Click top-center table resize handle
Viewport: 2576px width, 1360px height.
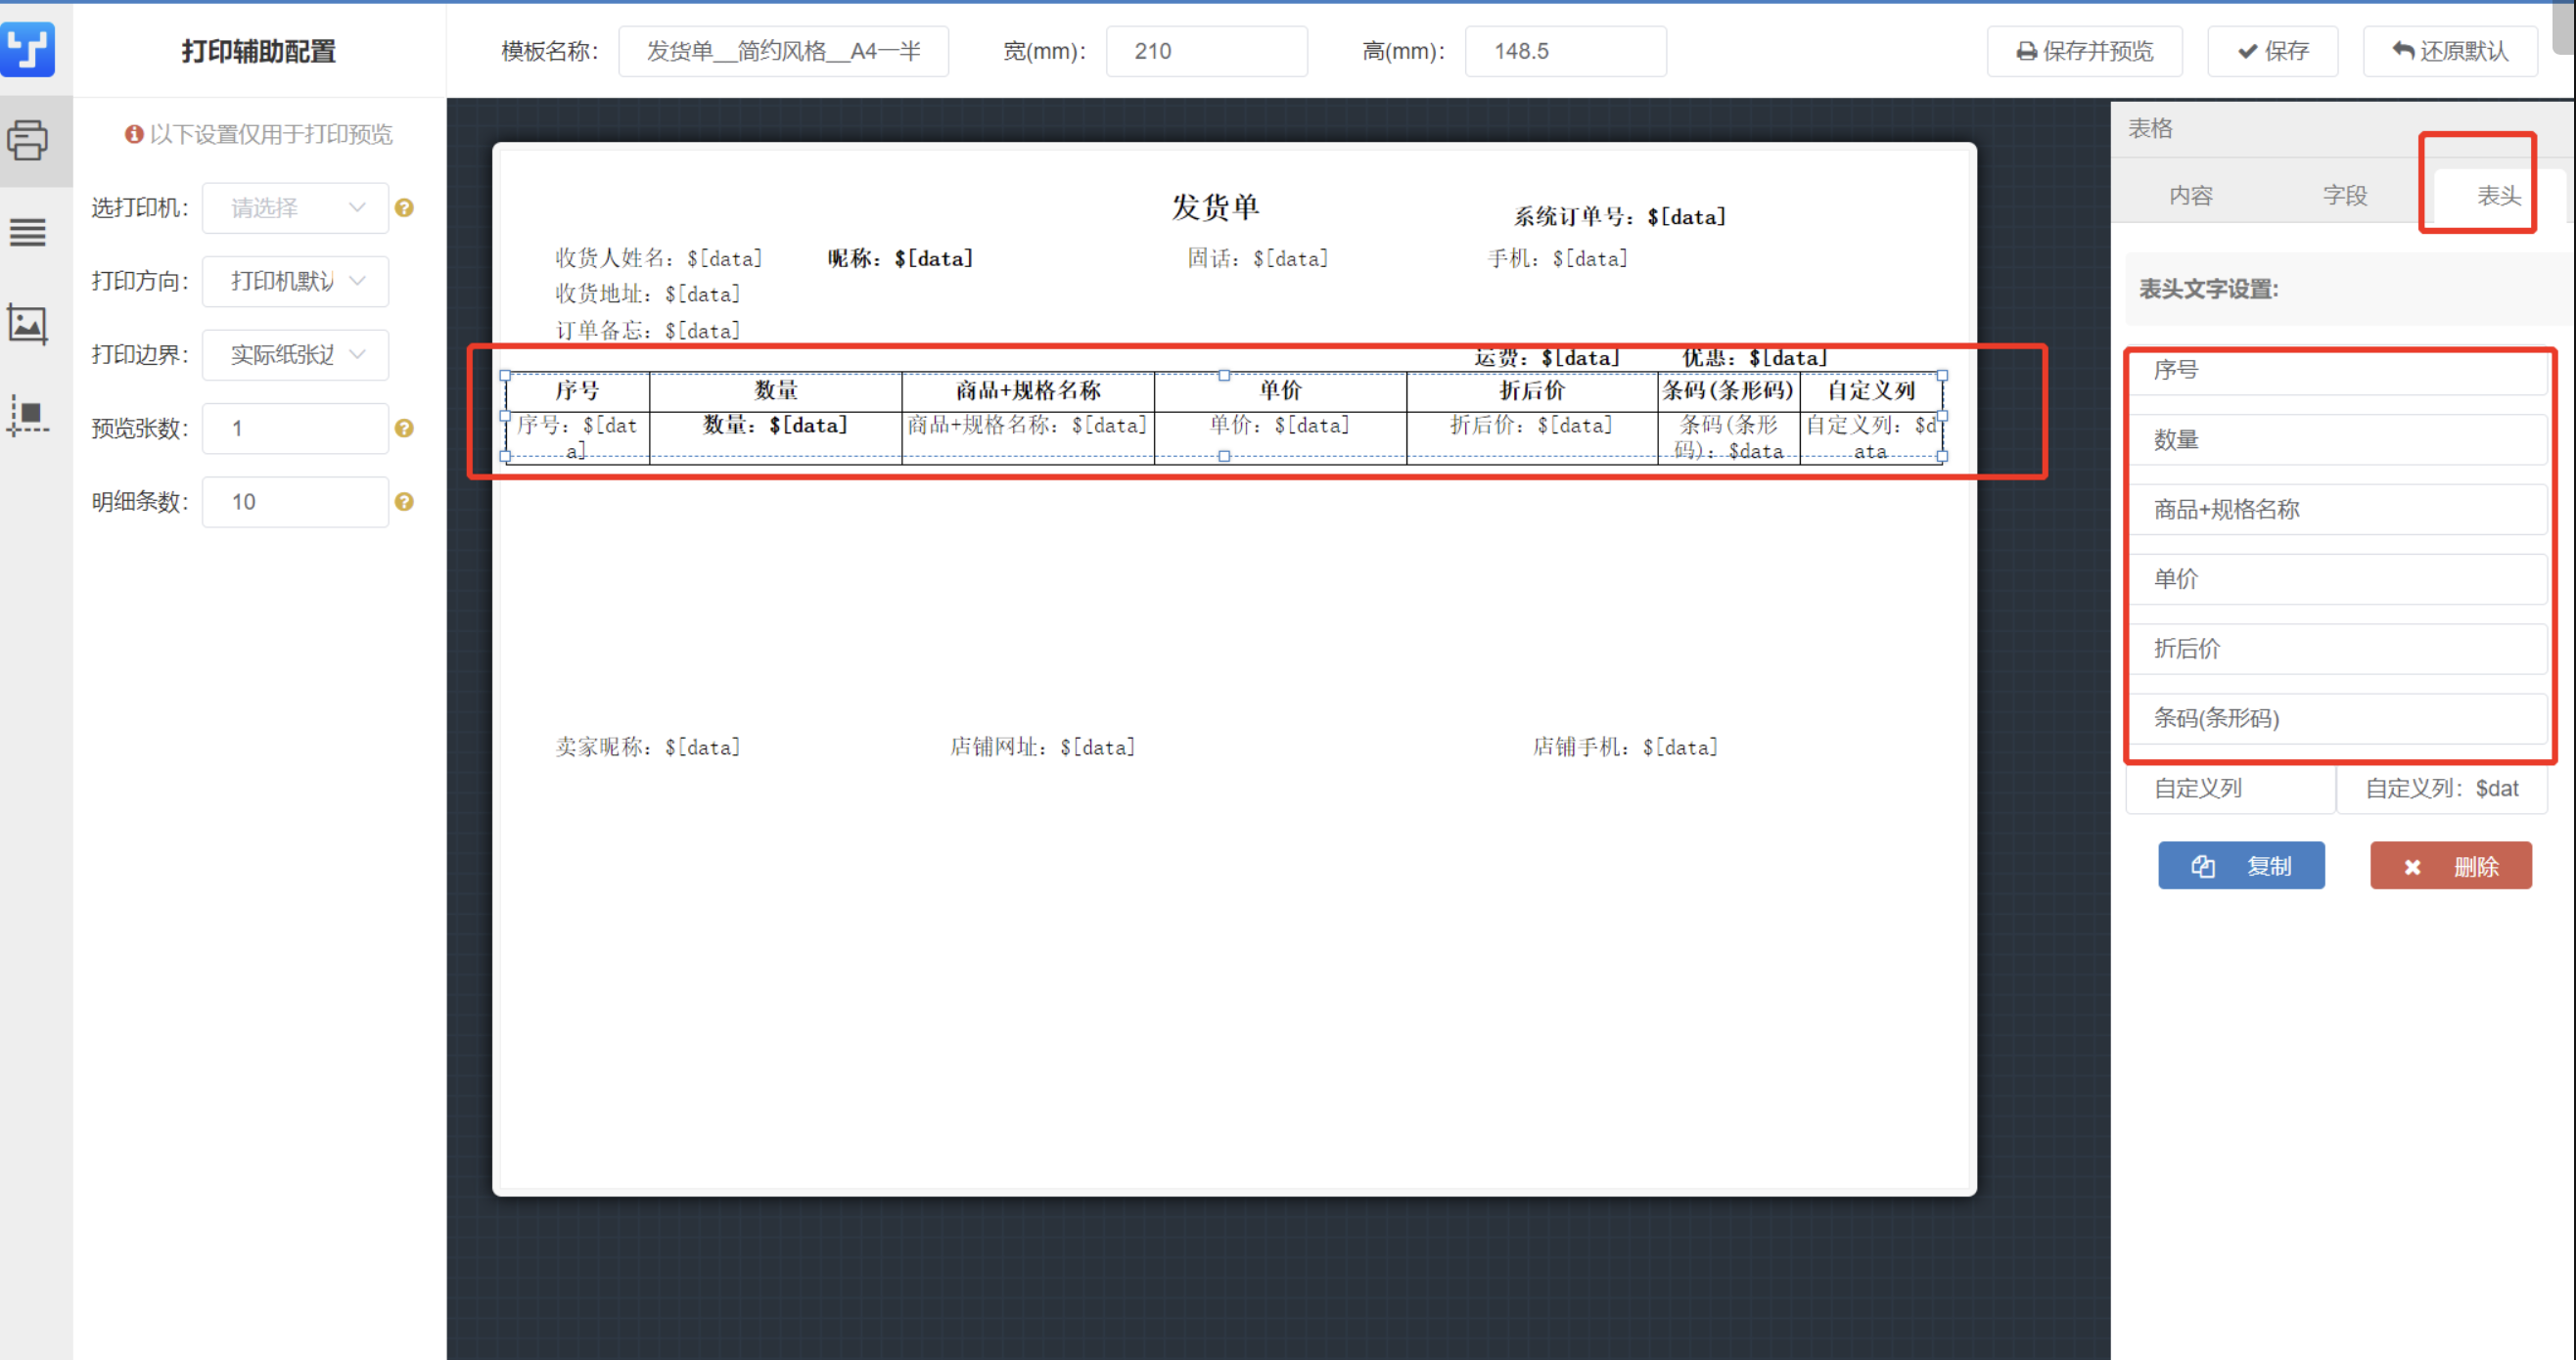1224,376
